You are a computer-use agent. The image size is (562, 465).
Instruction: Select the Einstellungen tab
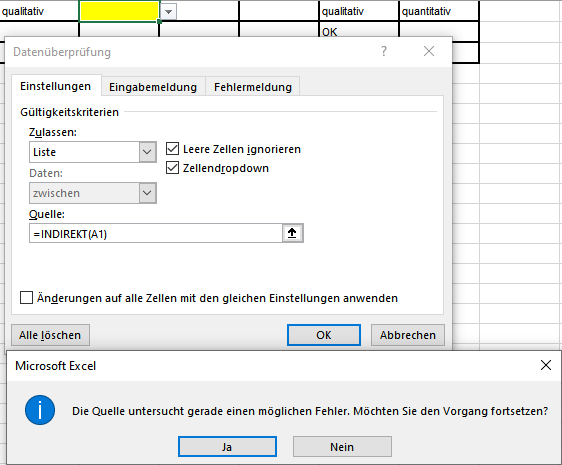(x=56, y=86)
